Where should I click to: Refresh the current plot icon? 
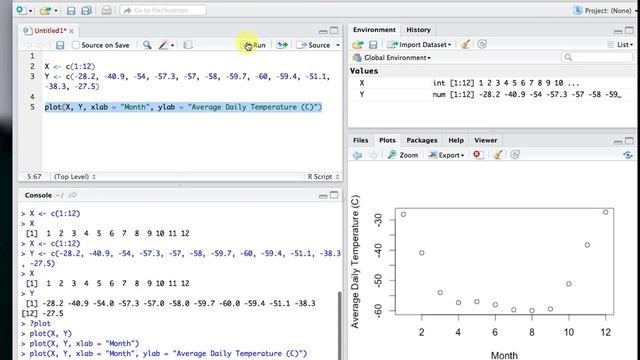(x=515, y=155)
